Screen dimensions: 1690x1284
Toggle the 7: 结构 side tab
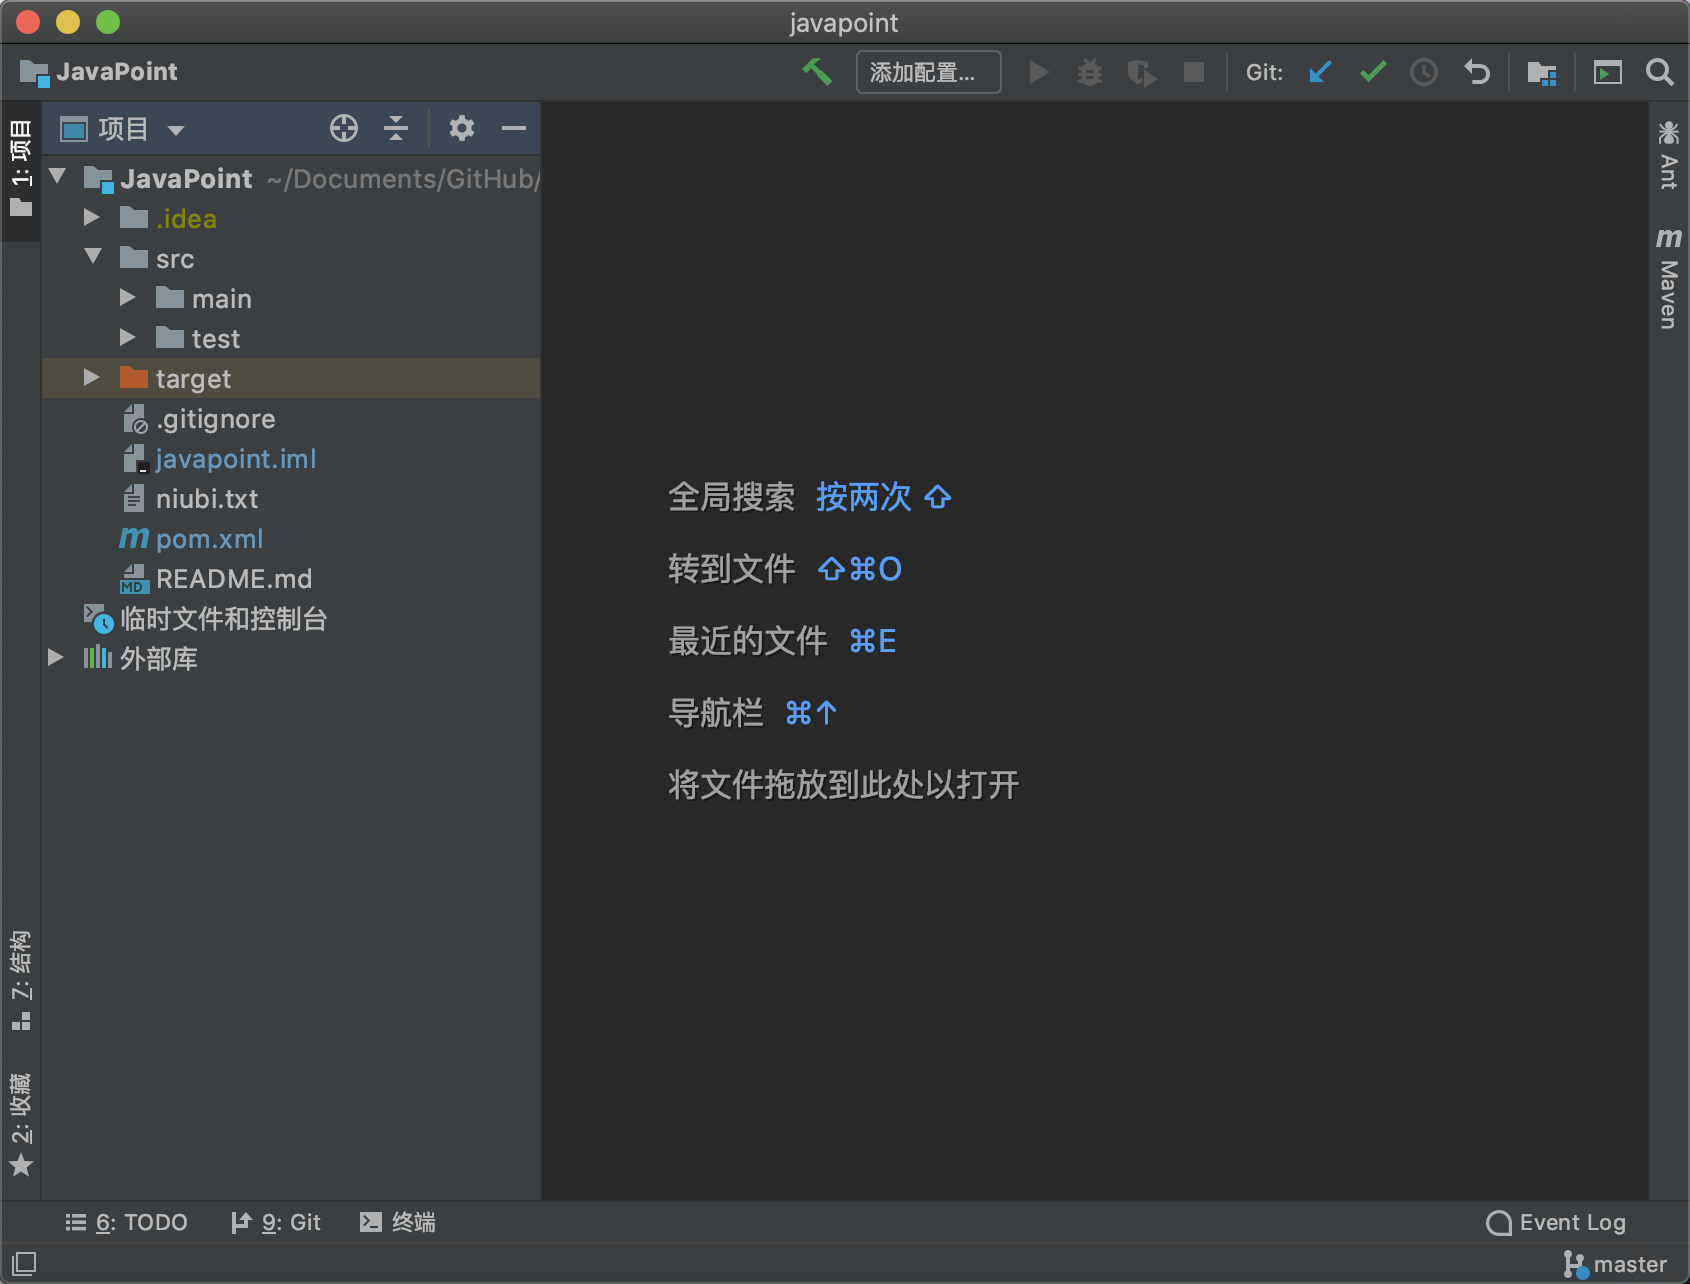pos(21,980)
